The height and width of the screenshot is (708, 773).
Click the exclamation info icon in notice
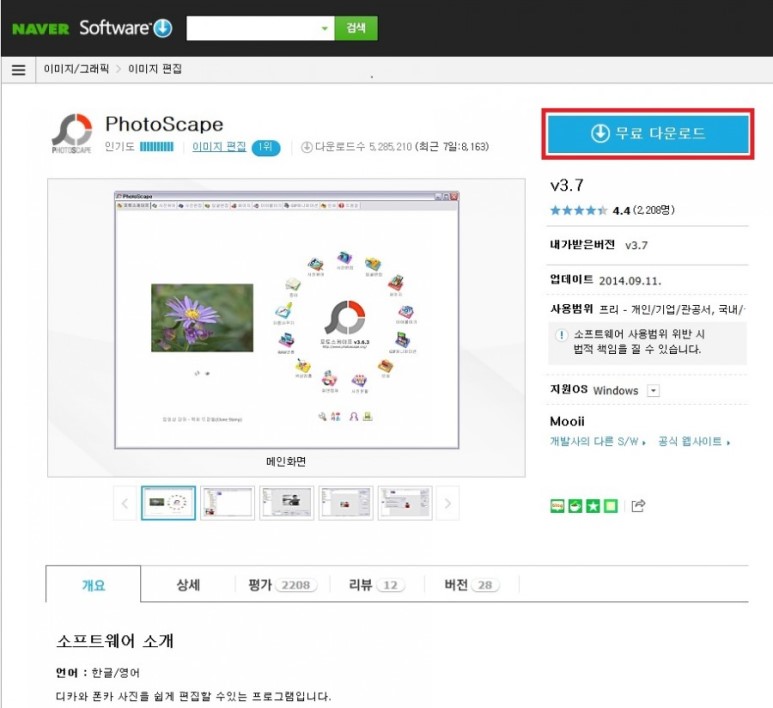click(x=561, y=335)
